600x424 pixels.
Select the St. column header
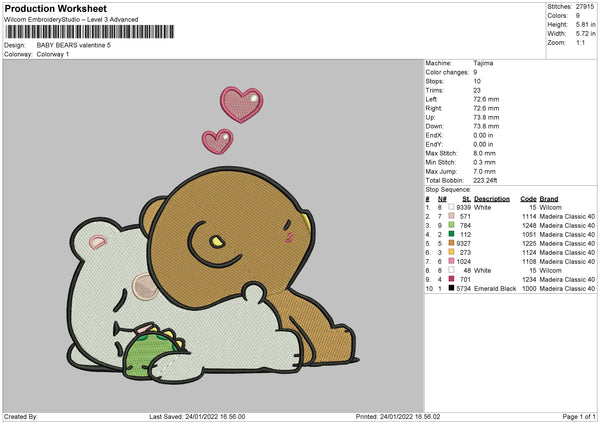point(466,199)
